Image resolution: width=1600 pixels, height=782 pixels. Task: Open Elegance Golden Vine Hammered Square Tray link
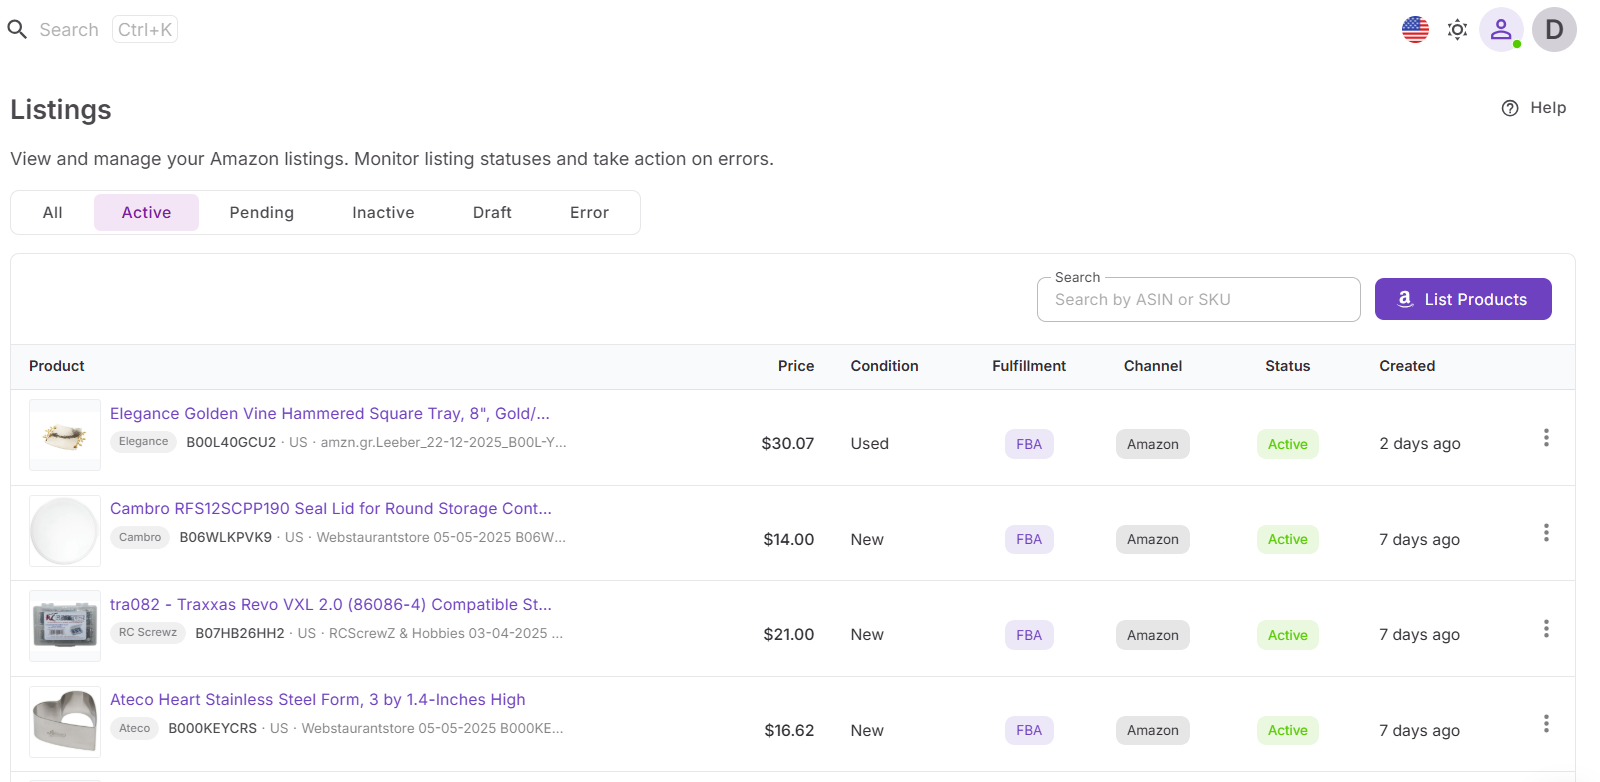coord(330,414)
